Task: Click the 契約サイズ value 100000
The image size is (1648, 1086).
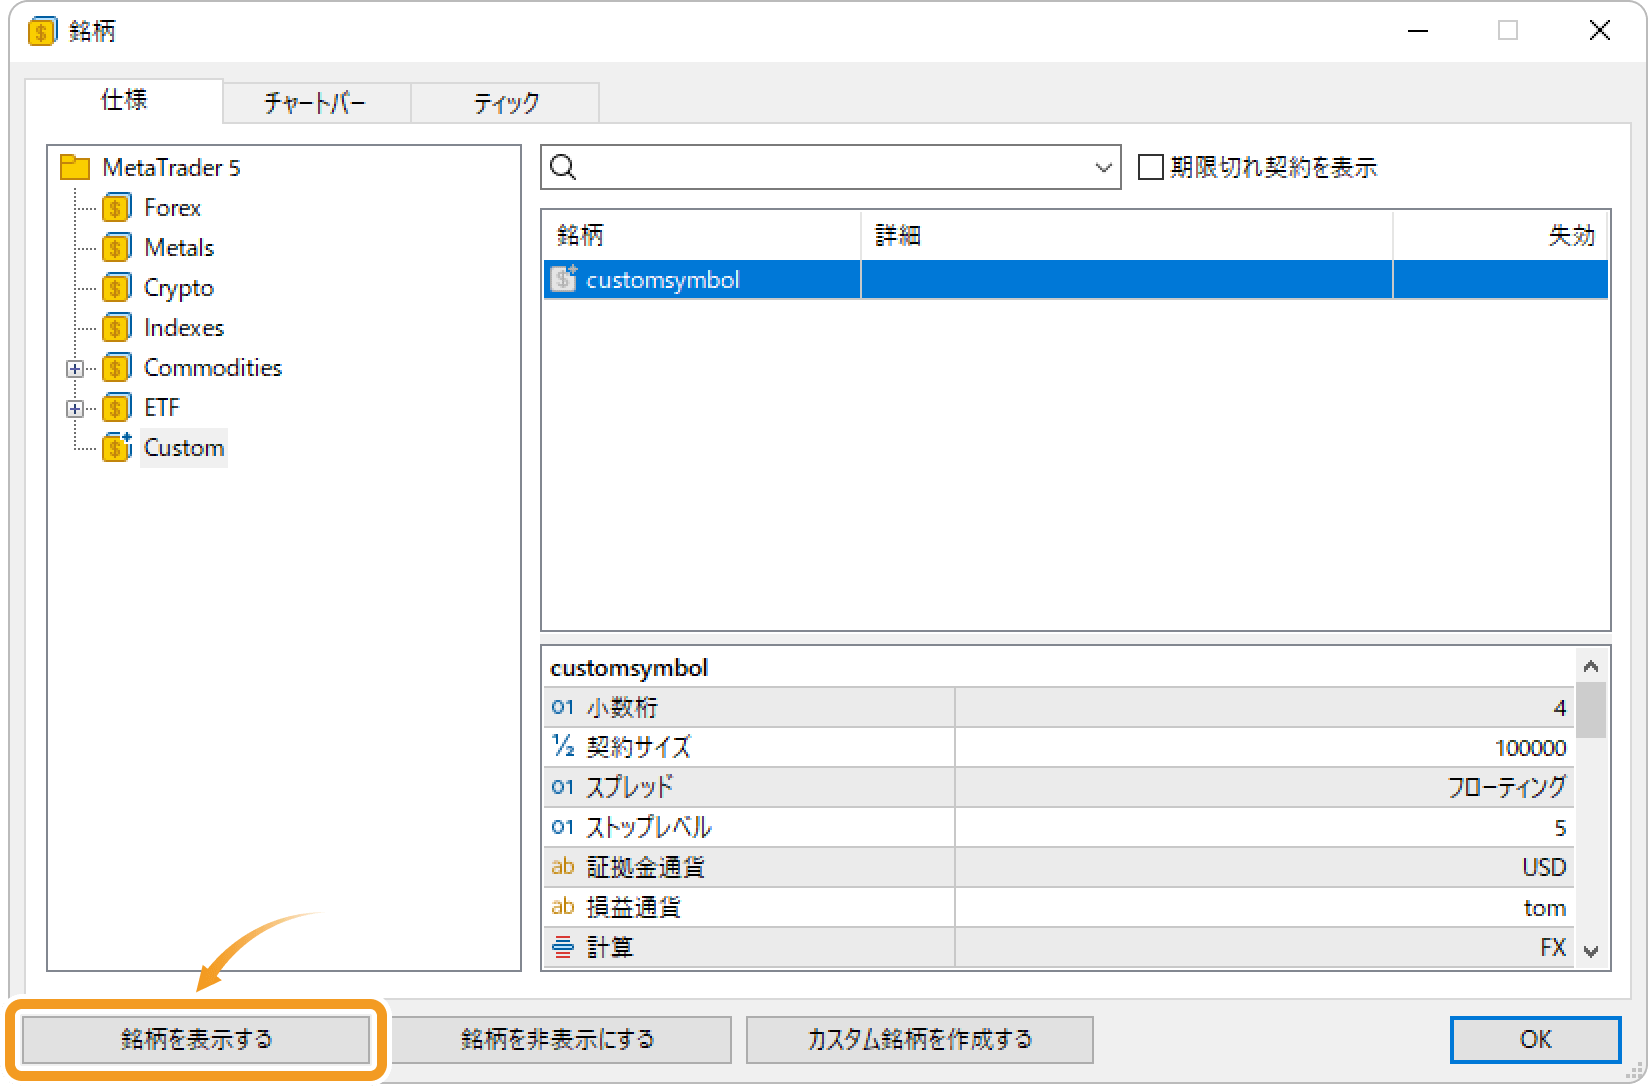Action: pos(1530,748)
